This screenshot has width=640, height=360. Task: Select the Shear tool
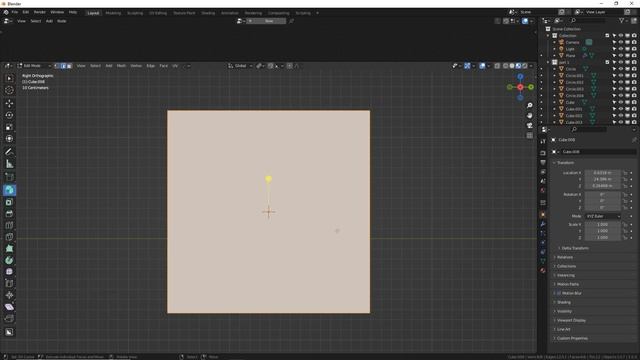point(9,307)
